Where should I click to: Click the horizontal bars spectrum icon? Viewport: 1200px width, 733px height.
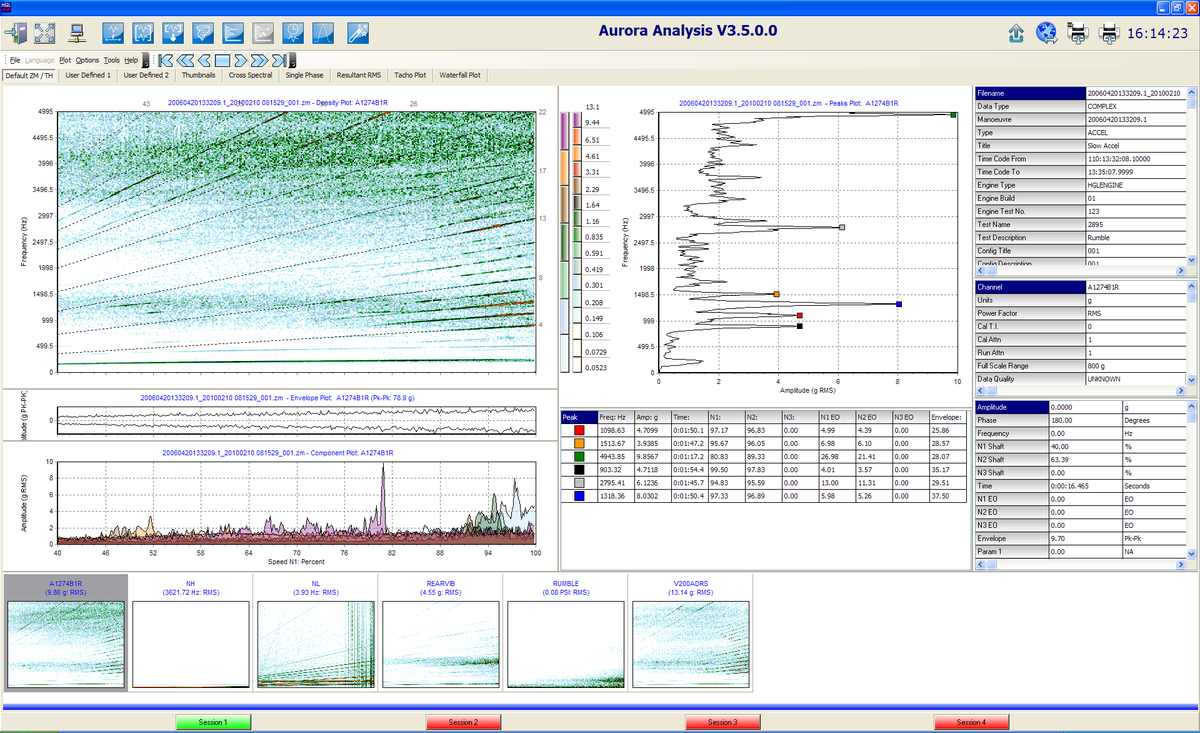233,32
